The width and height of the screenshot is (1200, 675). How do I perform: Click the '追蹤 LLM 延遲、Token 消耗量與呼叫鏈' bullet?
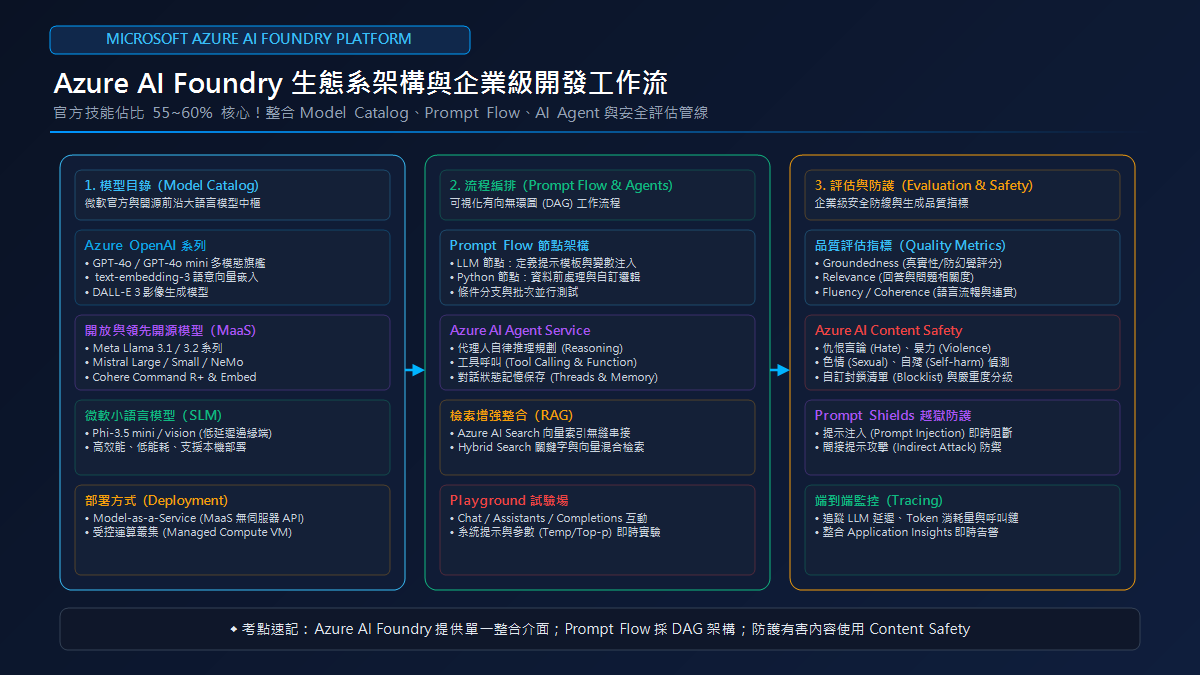(x=917, y=518)
